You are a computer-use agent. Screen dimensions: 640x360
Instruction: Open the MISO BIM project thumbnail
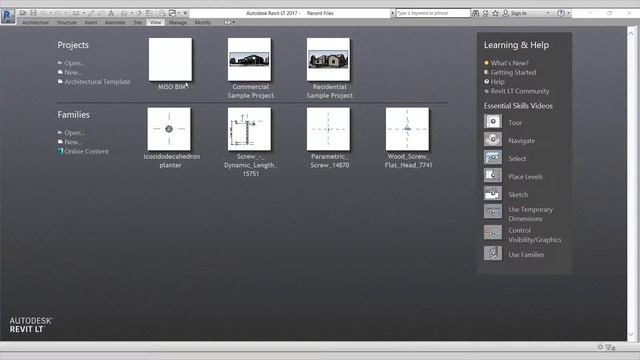[170, 60]
